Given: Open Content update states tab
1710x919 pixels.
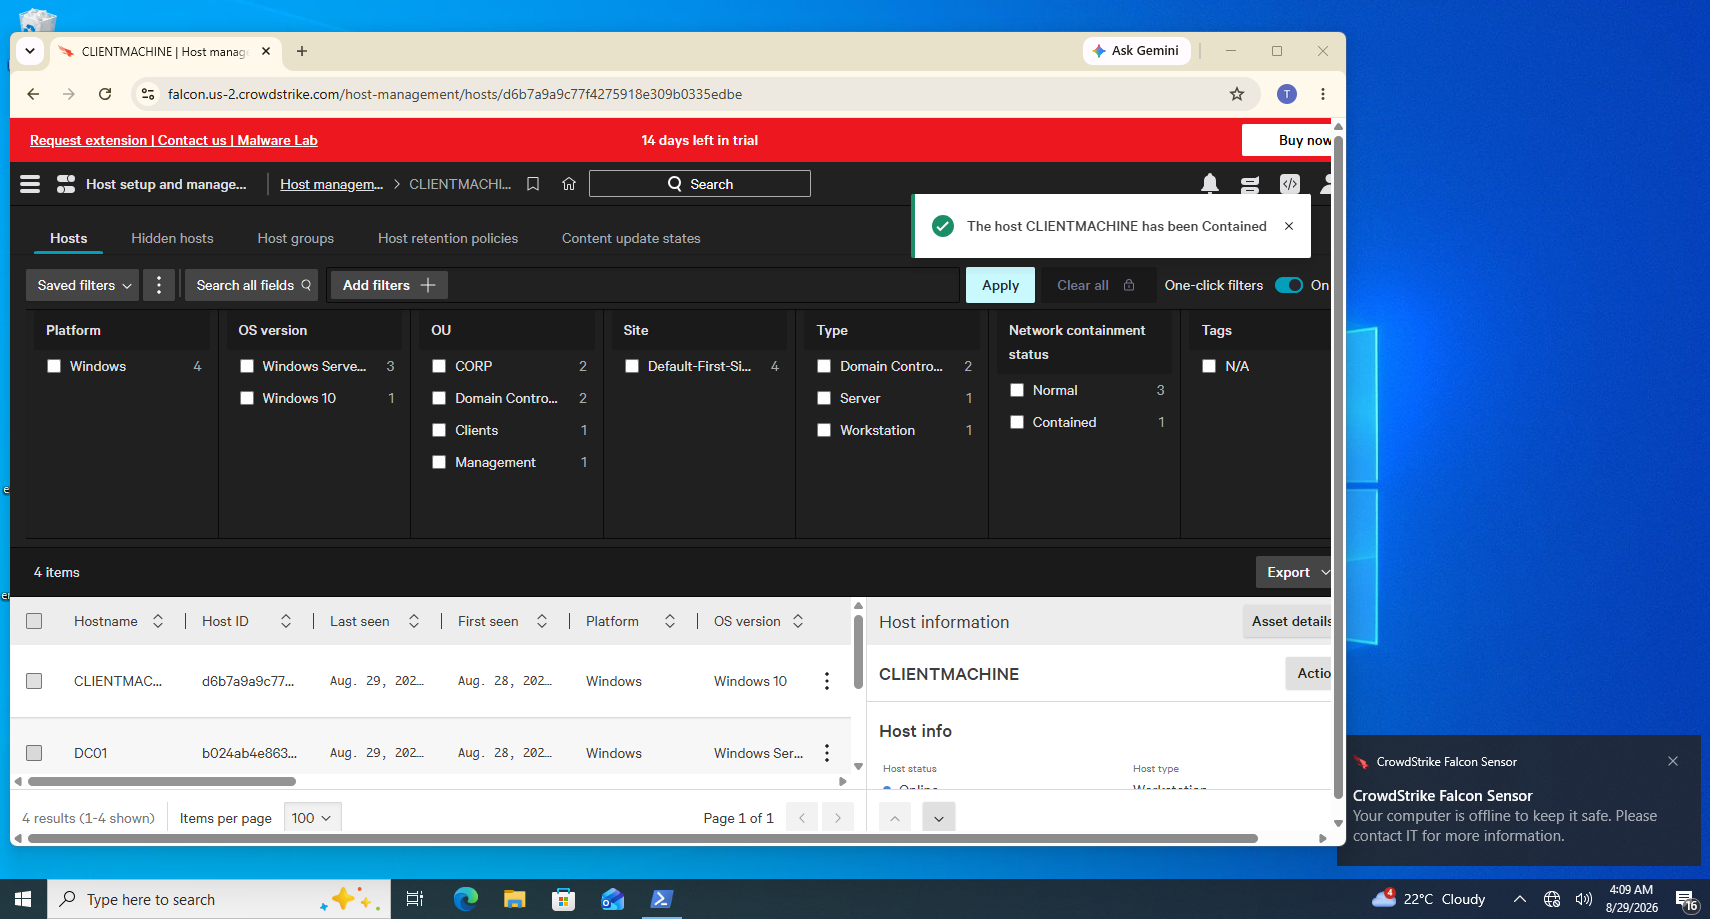Looking at the screenshot, I should pos(631,238).
